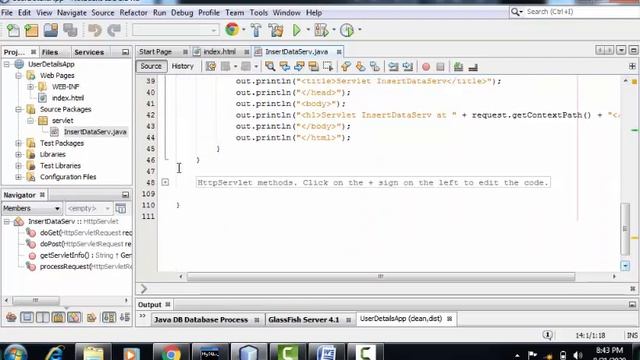The width and height of the screenshot is (640, 360).
Task: Toggle Sort by Name in Navigator
Action: tap(109, 317)
